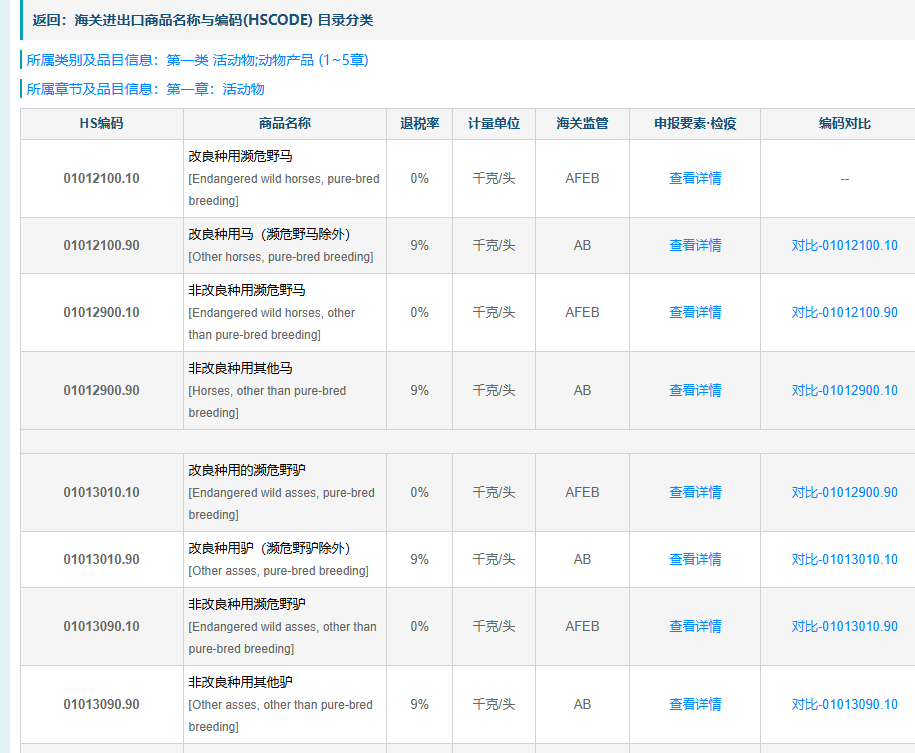Click 9% rebate rate for 01012900.90
The image size is (915, 753).
(x=420, y=391)
